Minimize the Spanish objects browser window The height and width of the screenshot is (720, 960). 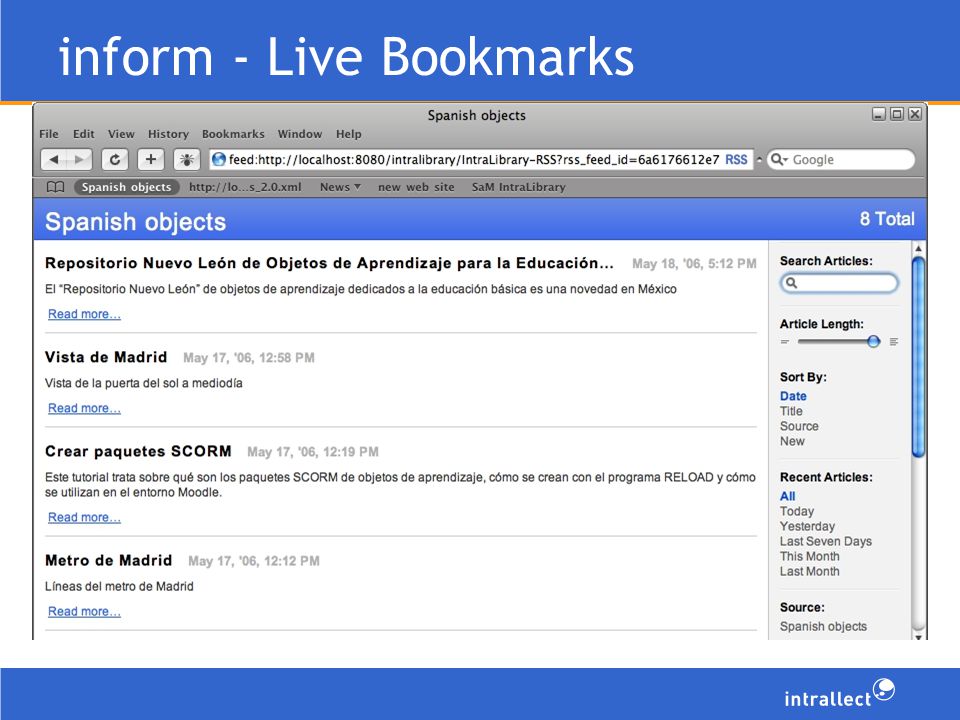click(x=879, y=114)
